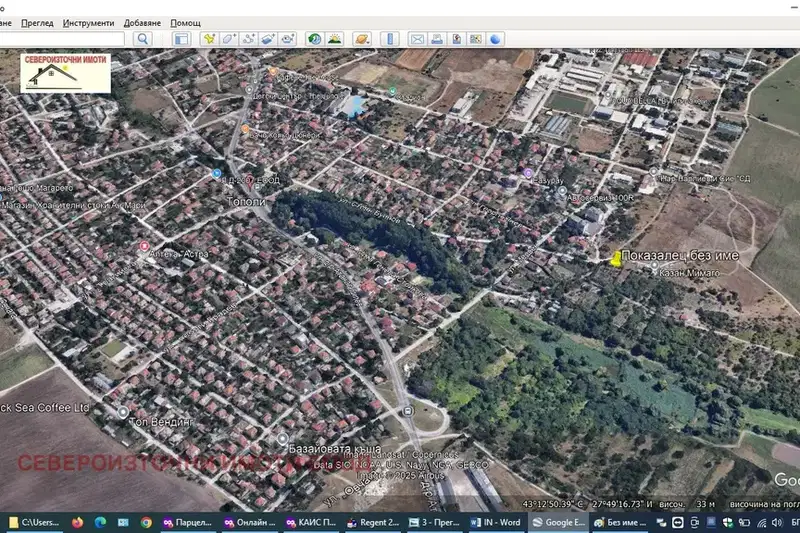The width and height of the screenshot is (800, 533).
Task: Click the Базайовата къща place marker
Action: coord(283,439)
